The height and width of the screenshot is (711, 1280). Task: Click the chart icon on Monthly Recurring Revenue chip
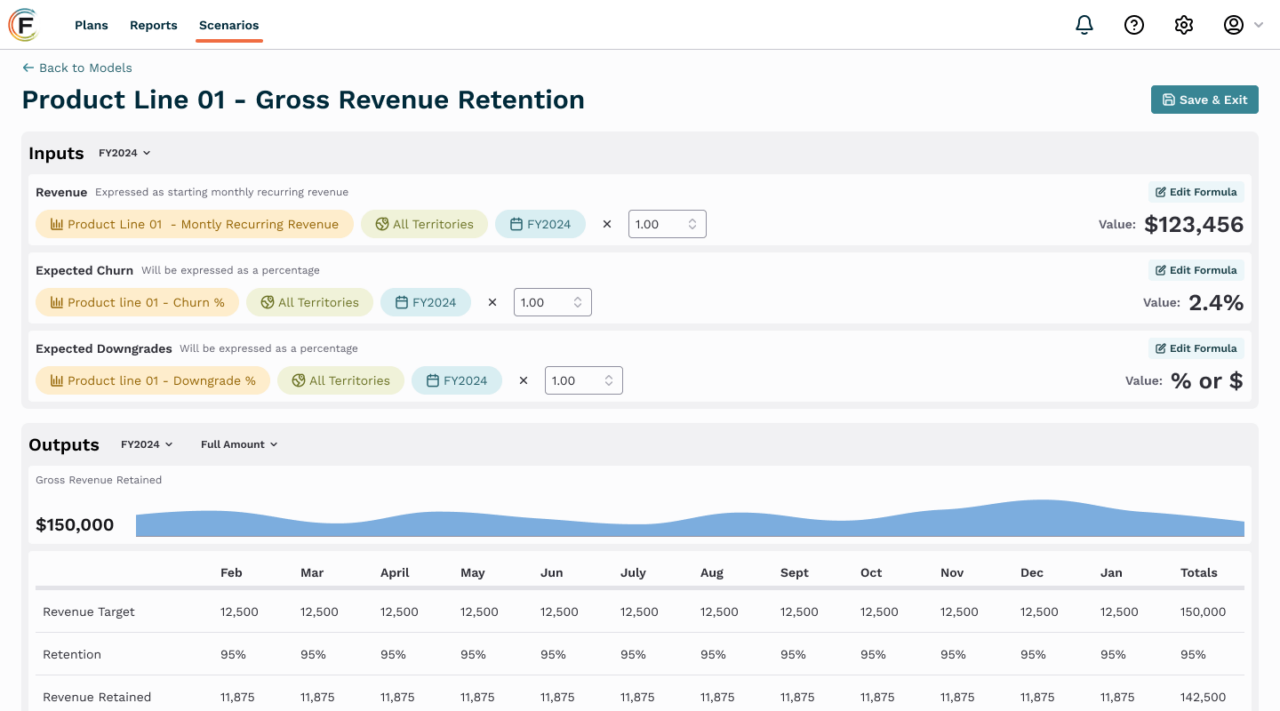56,224
